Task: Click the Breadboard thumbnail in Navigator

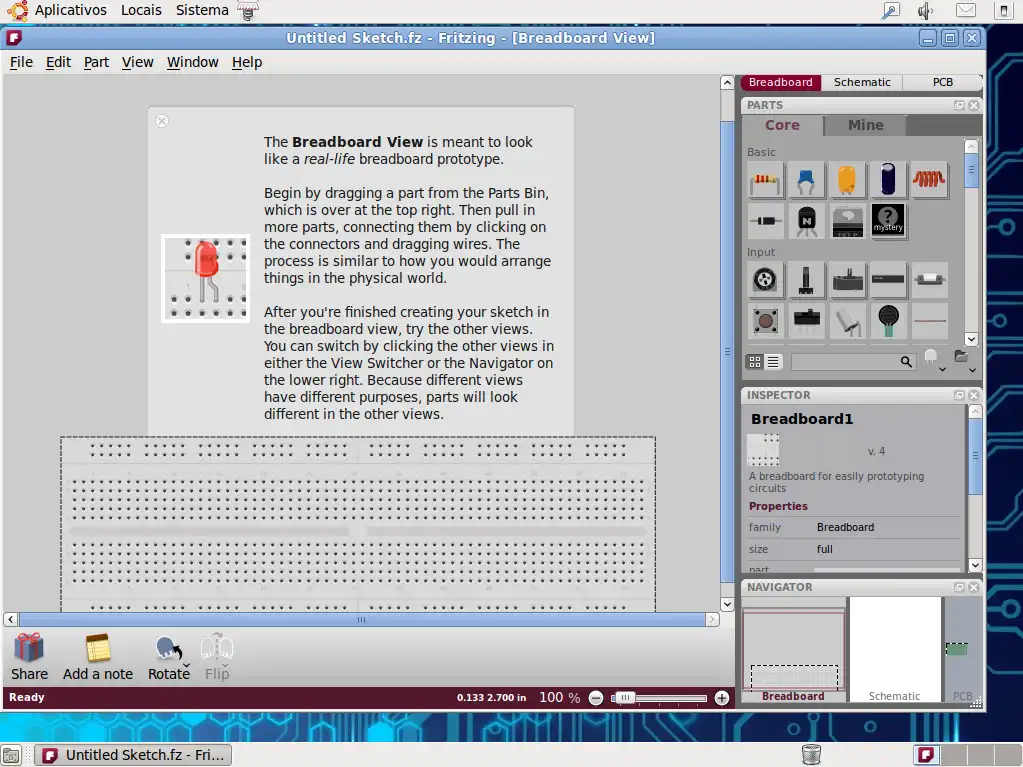Action: [x=793, y=651]
